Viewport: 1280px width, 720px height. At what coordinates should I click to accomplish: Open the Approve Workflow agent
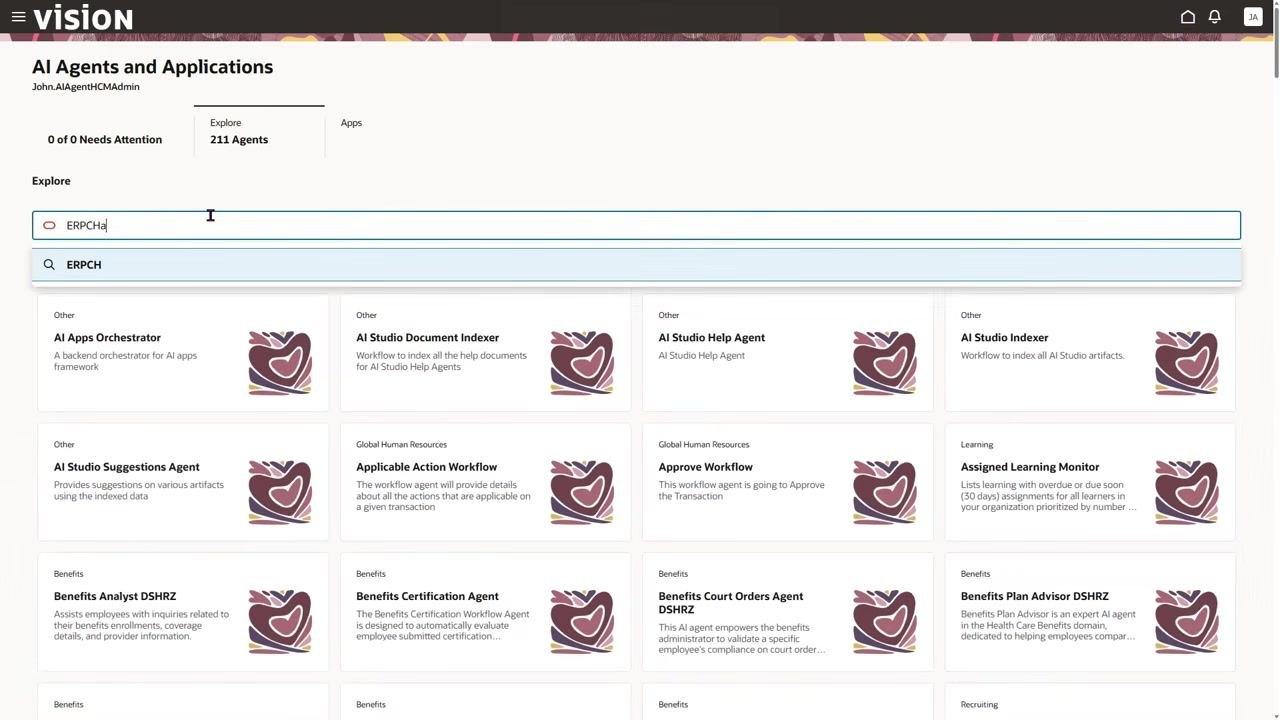706,467
